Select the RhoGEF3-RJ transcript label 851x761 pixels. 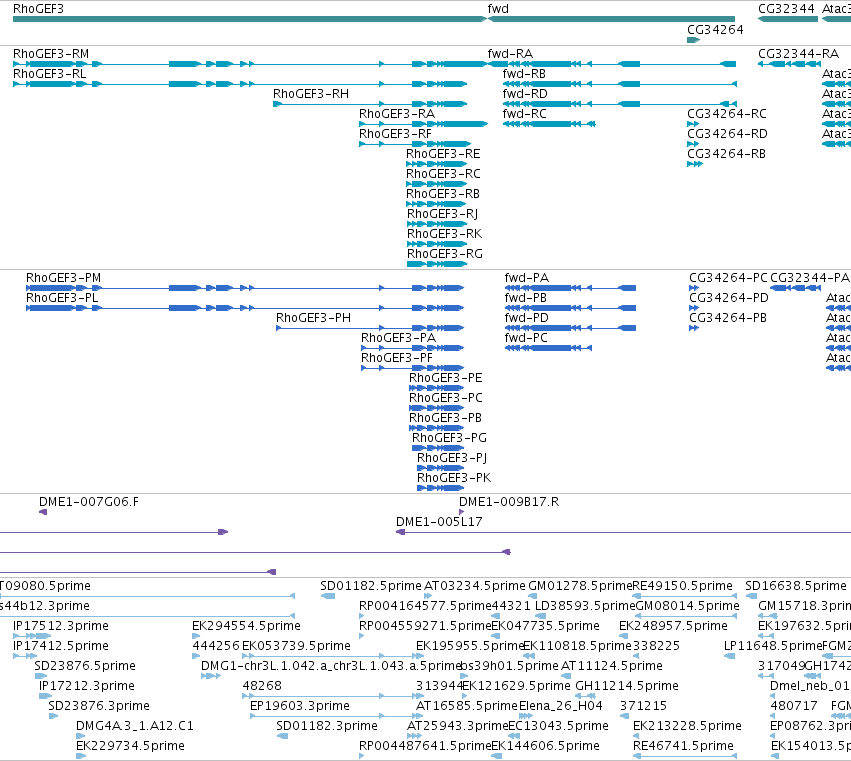click(x=442, y=214)
